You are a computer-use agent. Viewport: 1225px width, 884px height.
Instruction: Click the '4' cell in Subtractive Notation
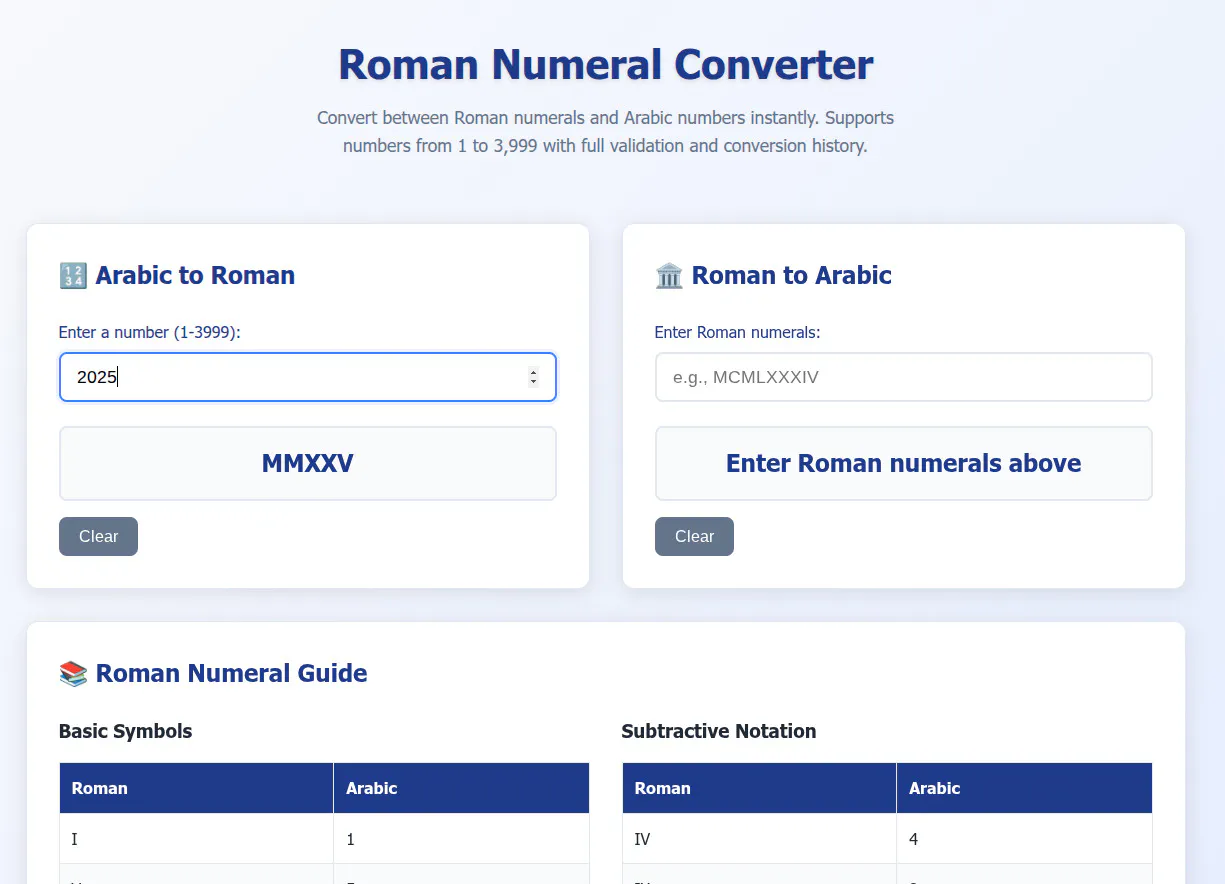tap(1024, 839)
